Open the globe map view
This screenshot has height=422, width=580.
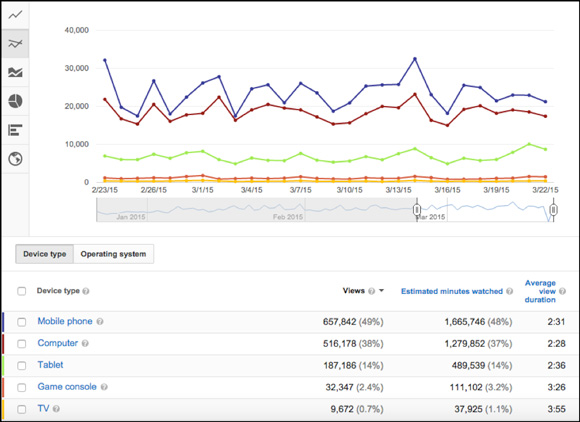(15, 159)
